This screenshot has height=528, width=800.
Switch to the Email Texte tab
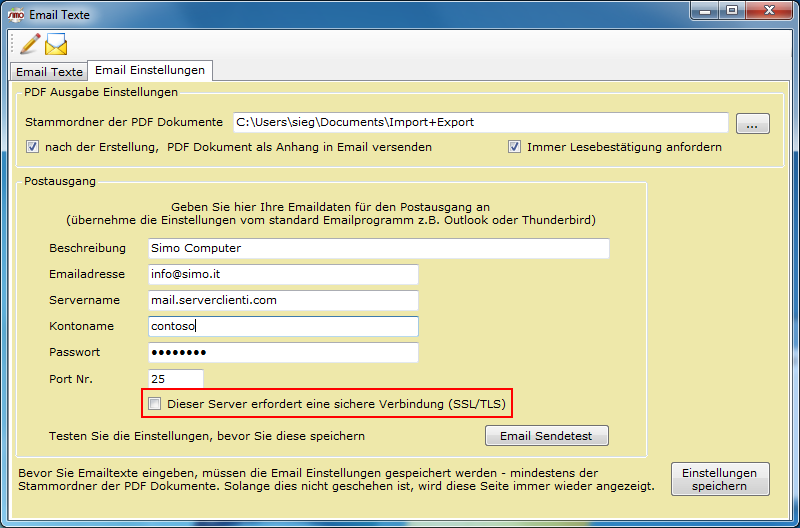pos(49,72)
